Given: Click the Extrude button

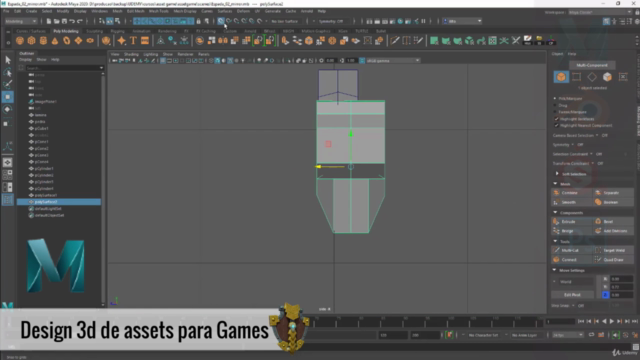Looking at the screenshot, I should coord(571,221).
